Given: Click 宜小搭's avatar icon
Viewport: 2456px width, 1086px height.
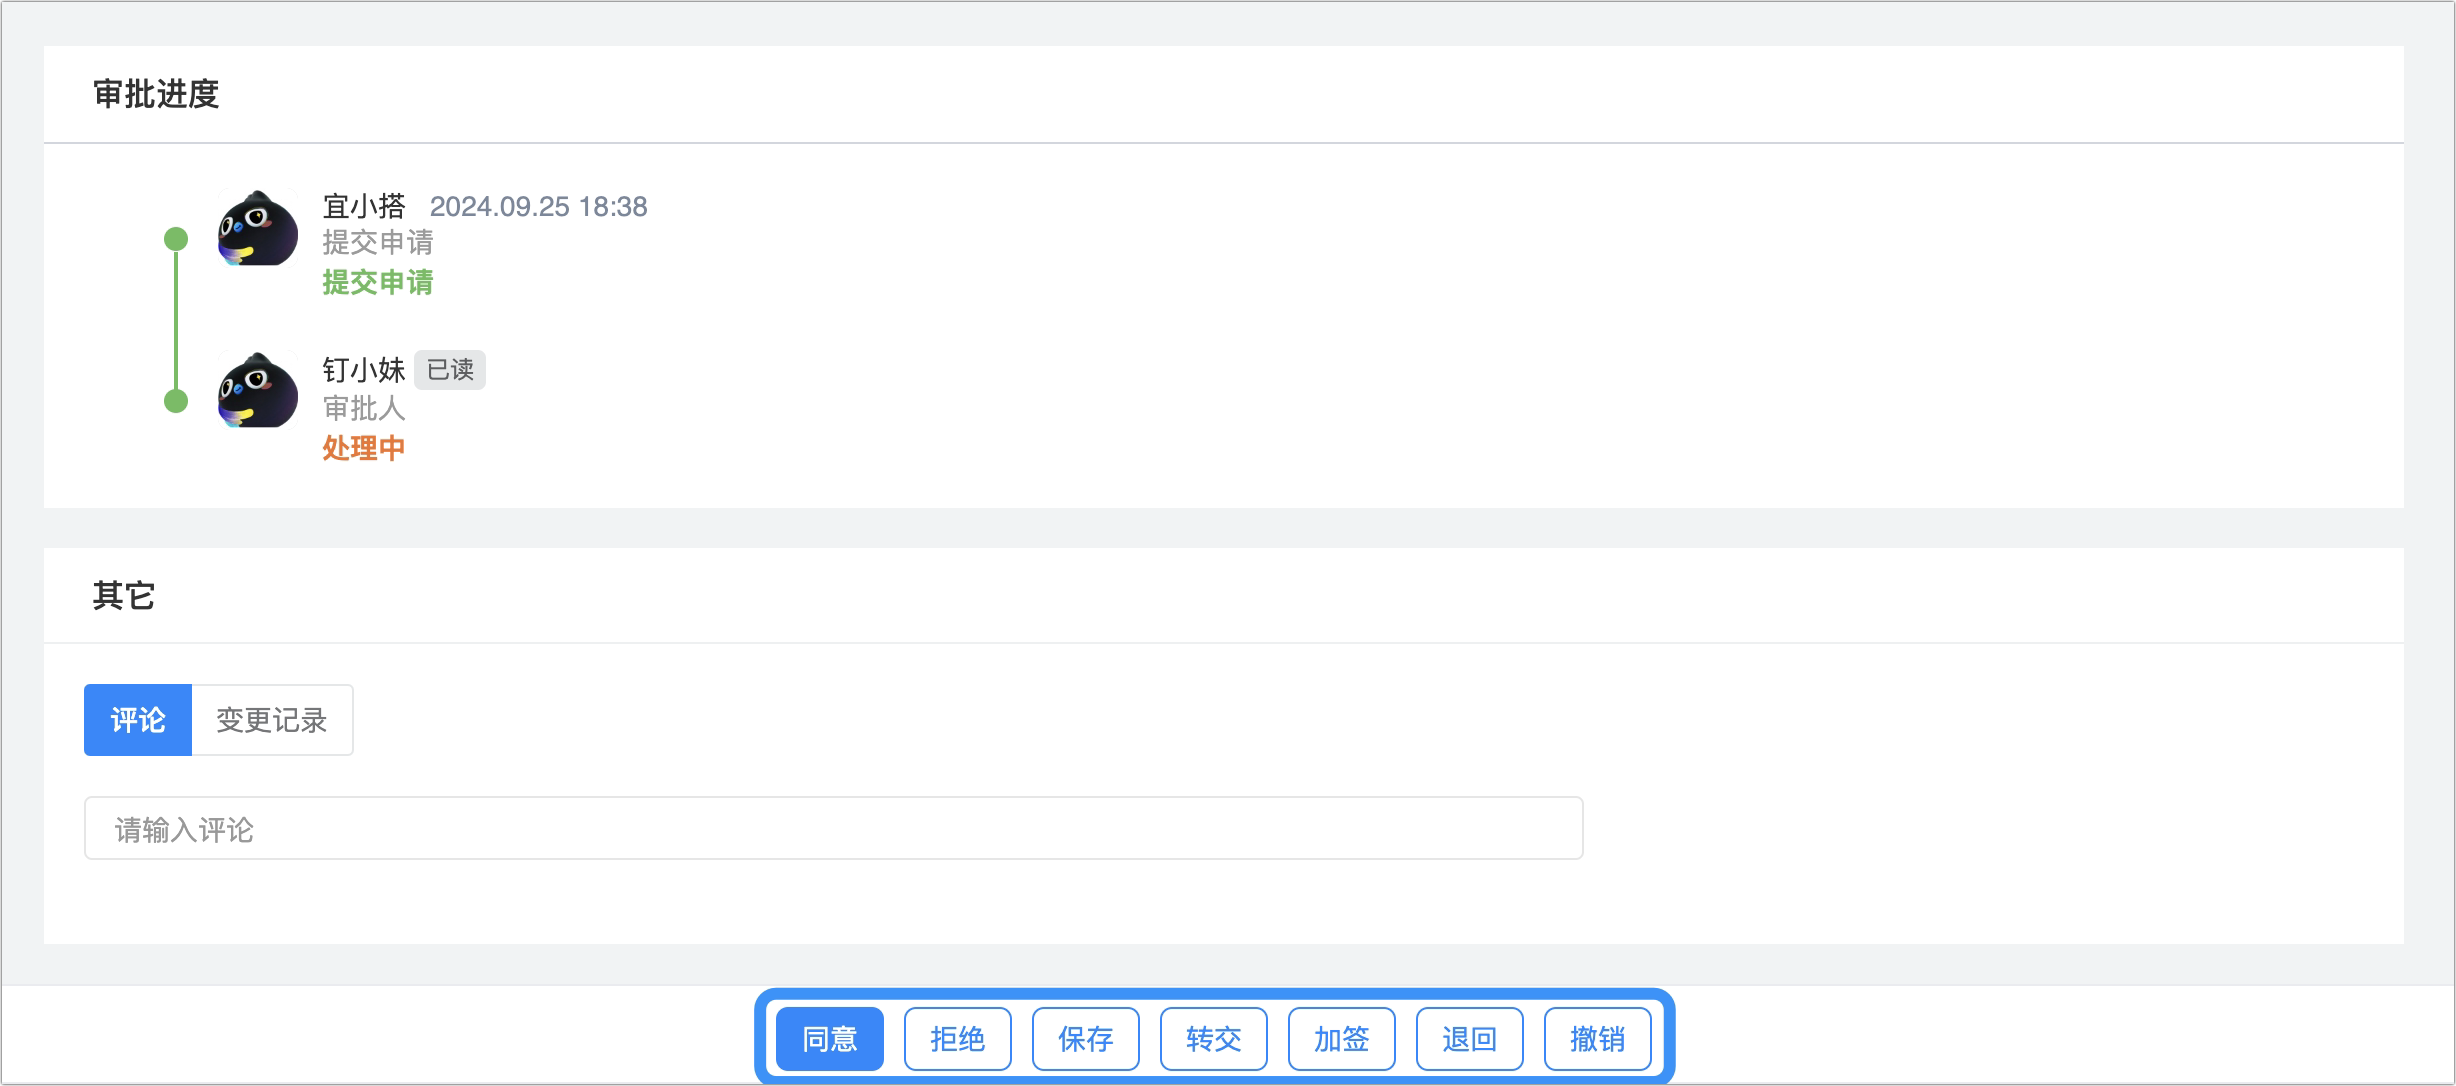Looking at the screenshot, I should [x=258, y=228].
